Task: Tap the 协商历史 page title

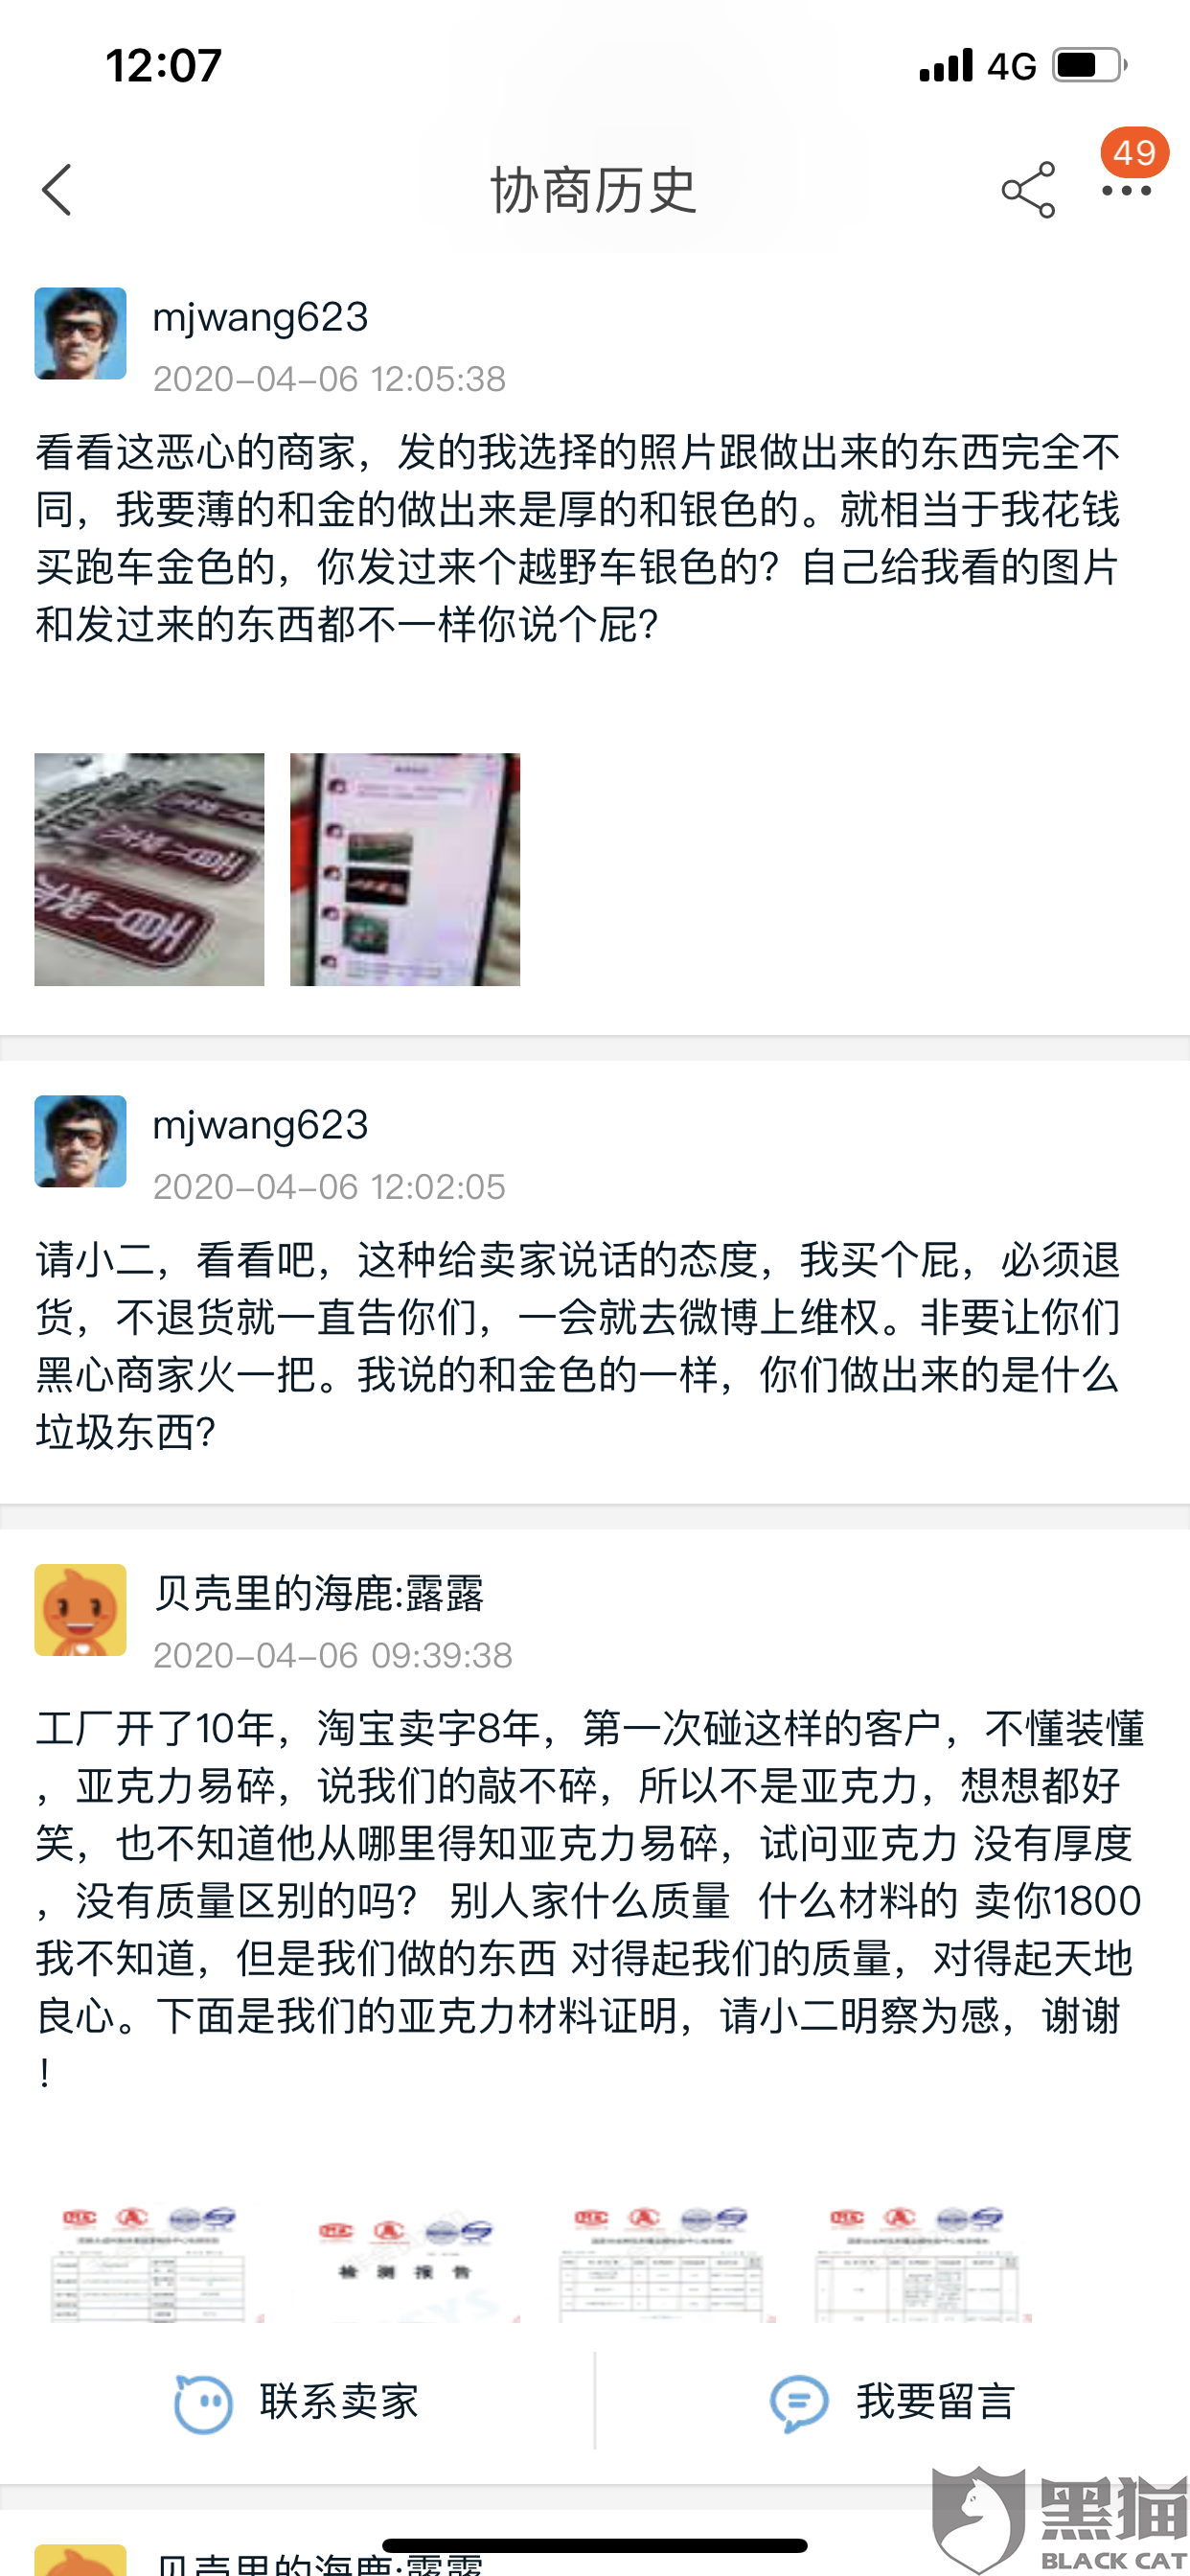Action: click(593, 190)
